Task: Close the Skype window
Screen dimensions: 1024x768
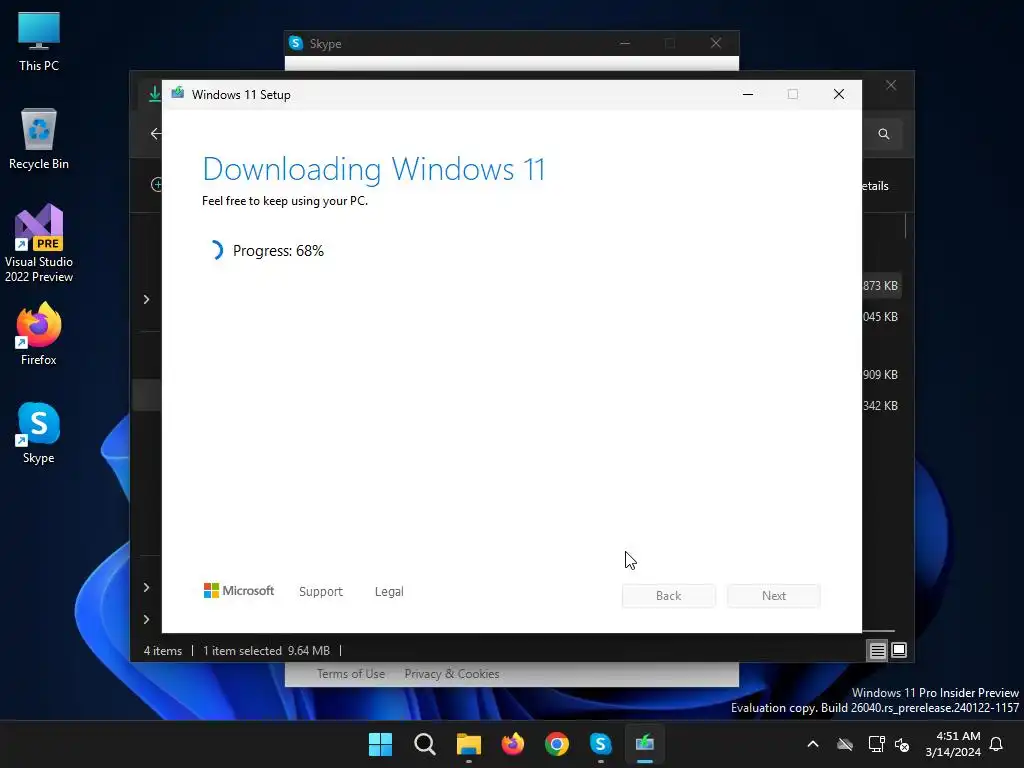Action: 716,43
